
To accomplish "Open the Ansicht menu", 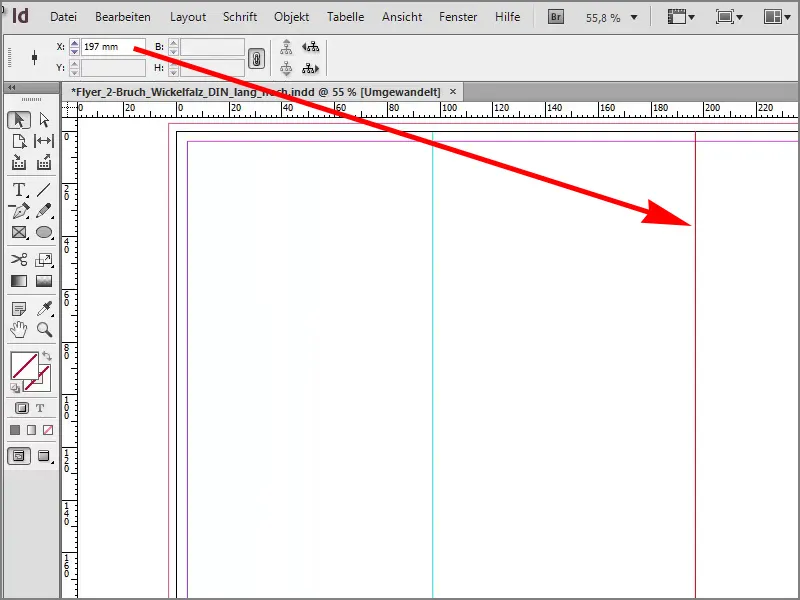I will click(x=402, y=17).
